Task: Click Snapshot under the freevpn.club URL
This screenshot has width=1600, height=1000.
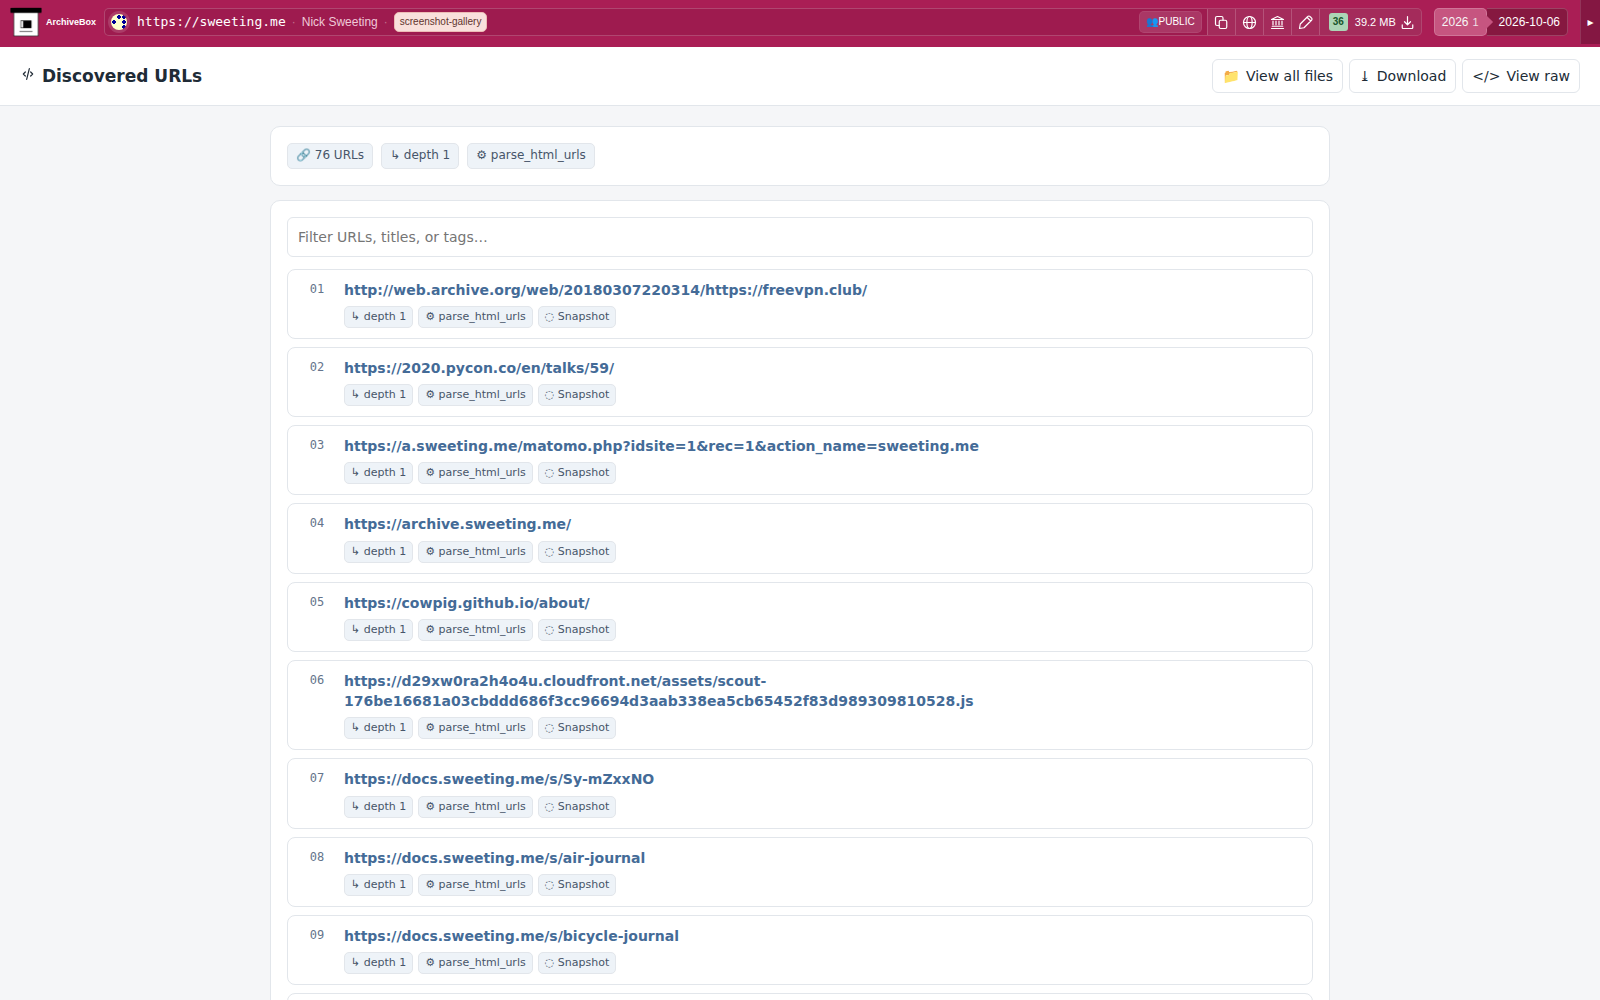Action: [x=577, y=317]
